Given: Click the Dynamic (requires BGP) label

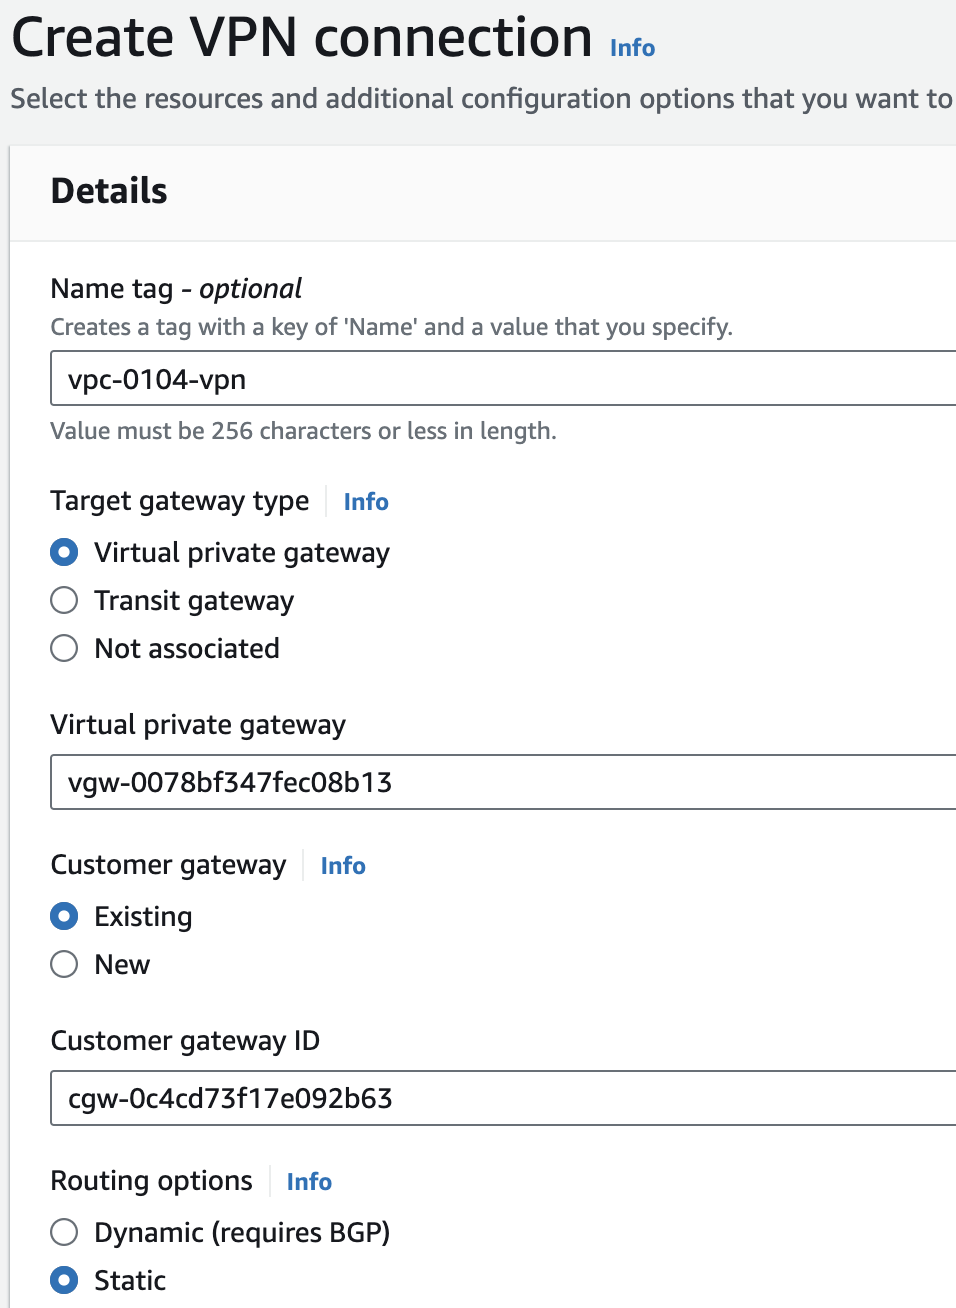Looking at the screenshot, I should (x=242, y=1233).
